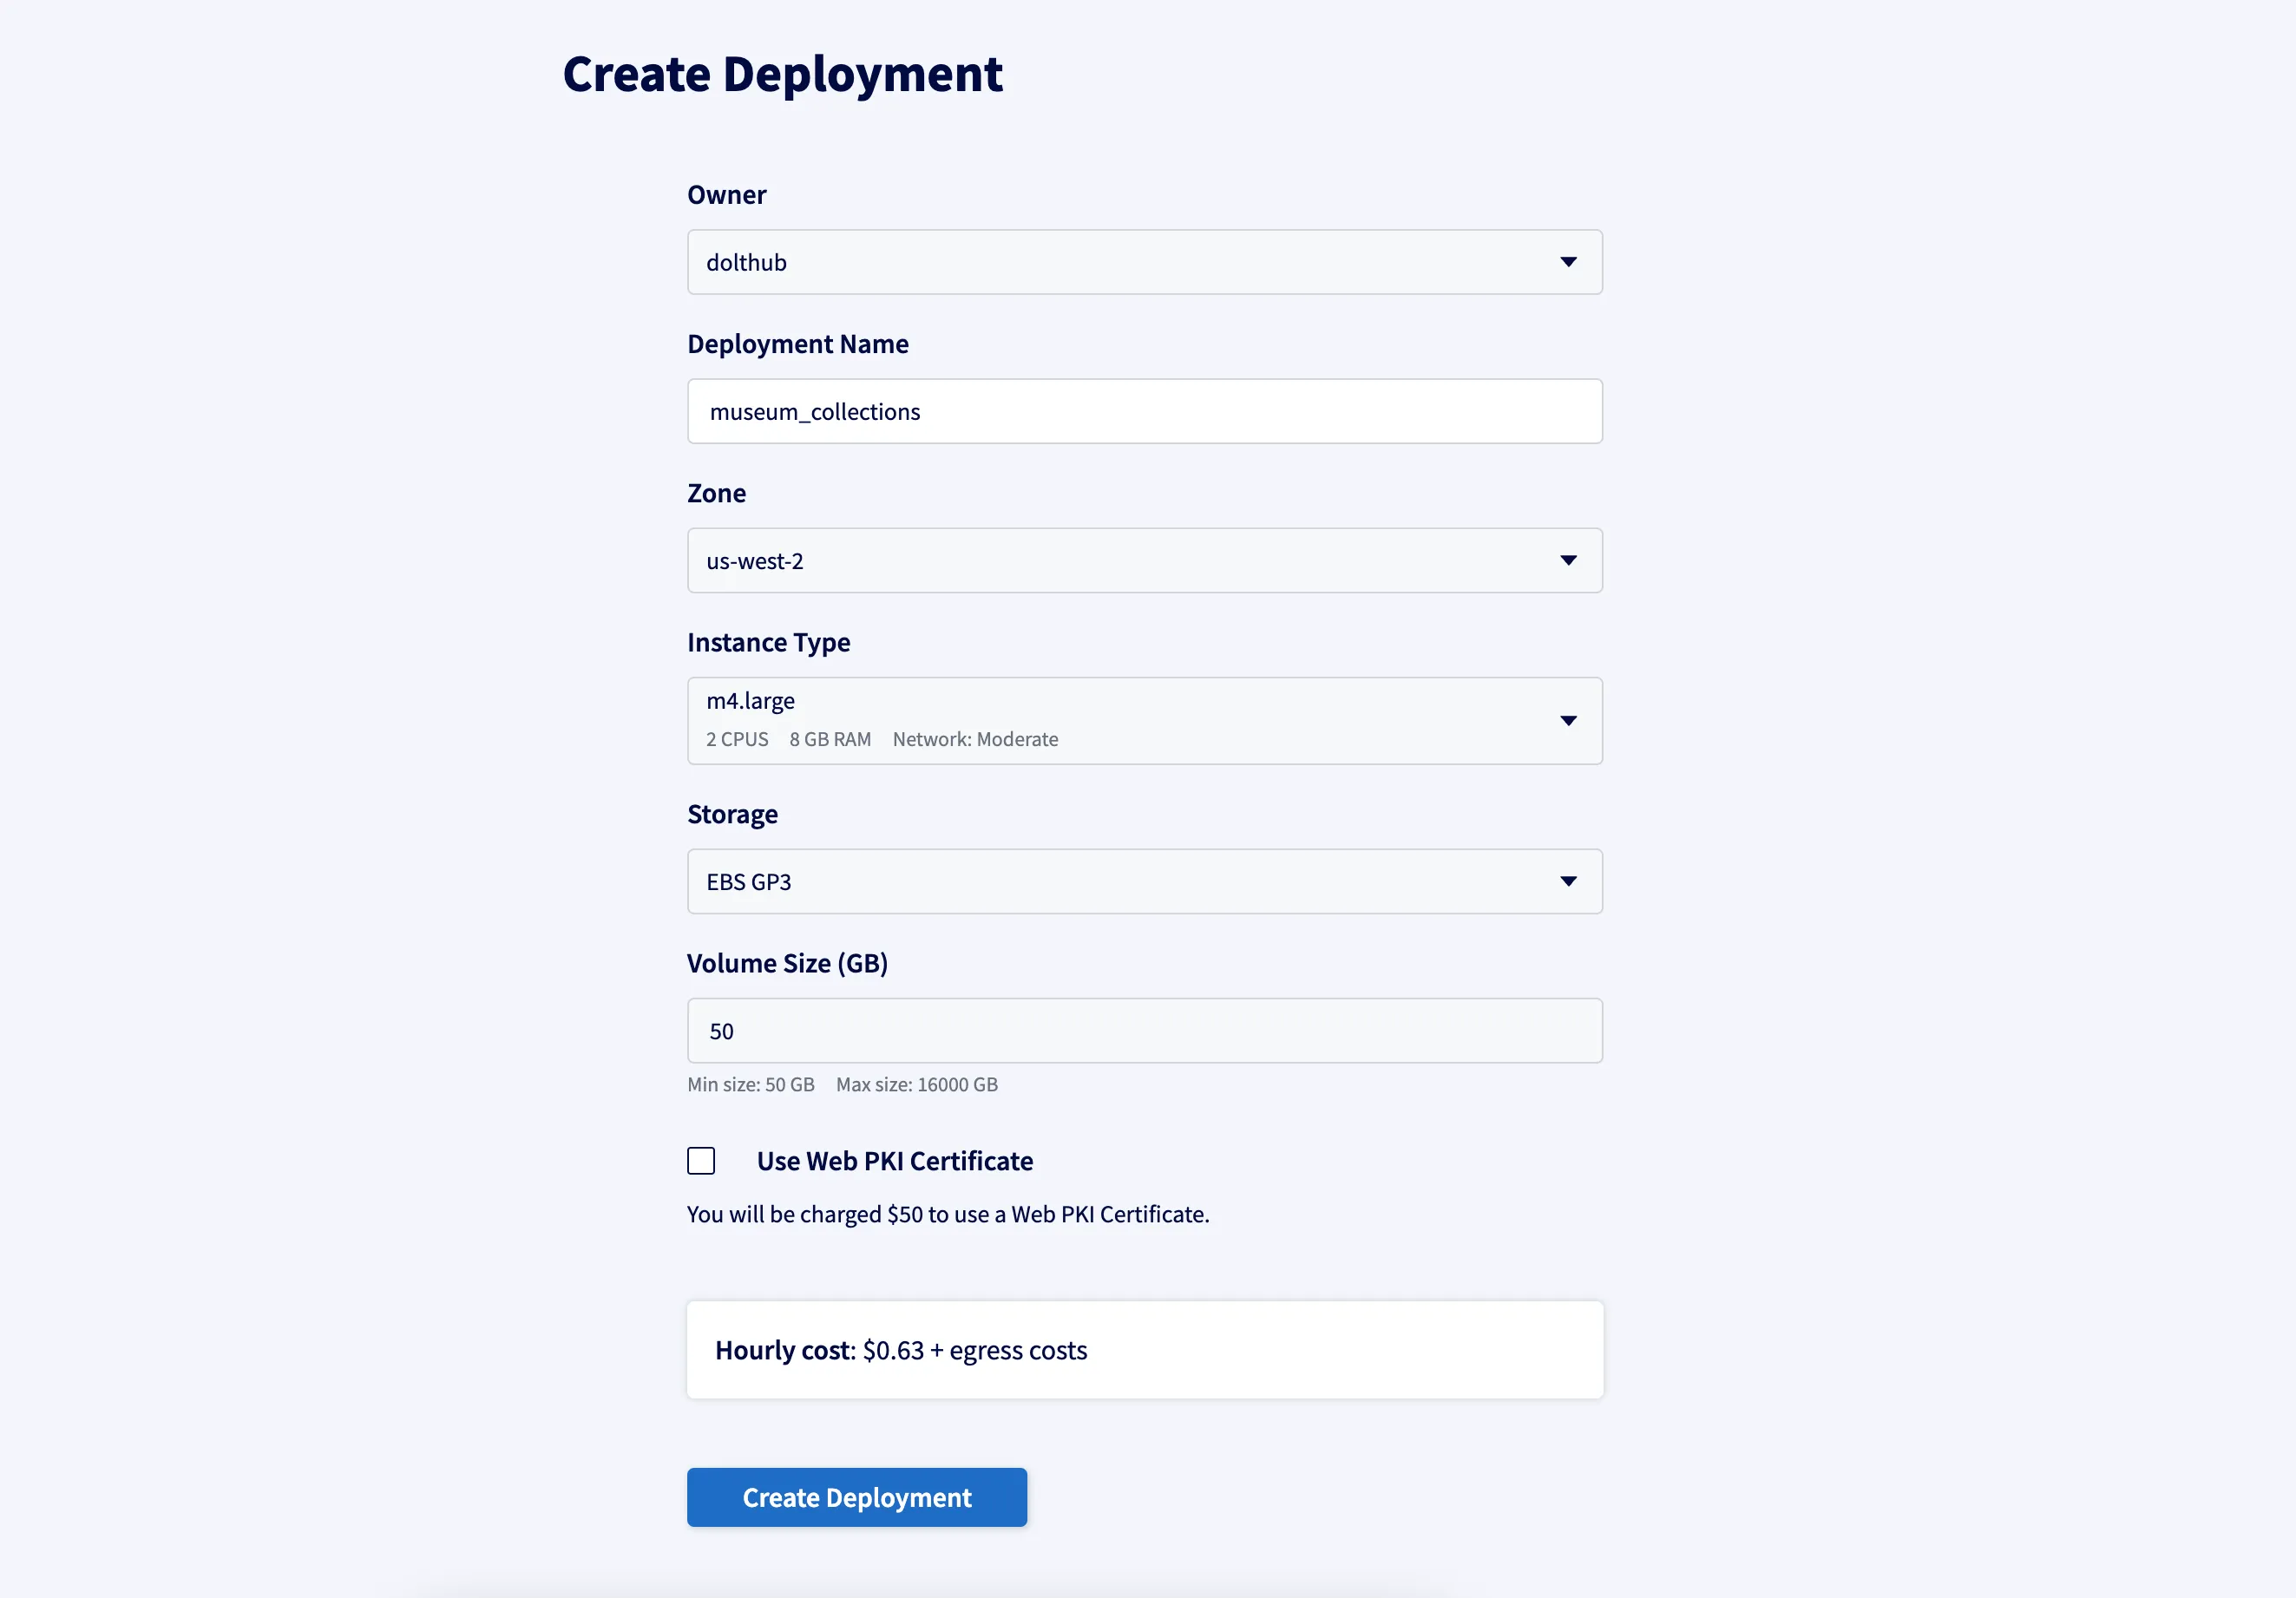
Task: Click the Owner field label
Action: pyautogui.click(x=726, y=194)
